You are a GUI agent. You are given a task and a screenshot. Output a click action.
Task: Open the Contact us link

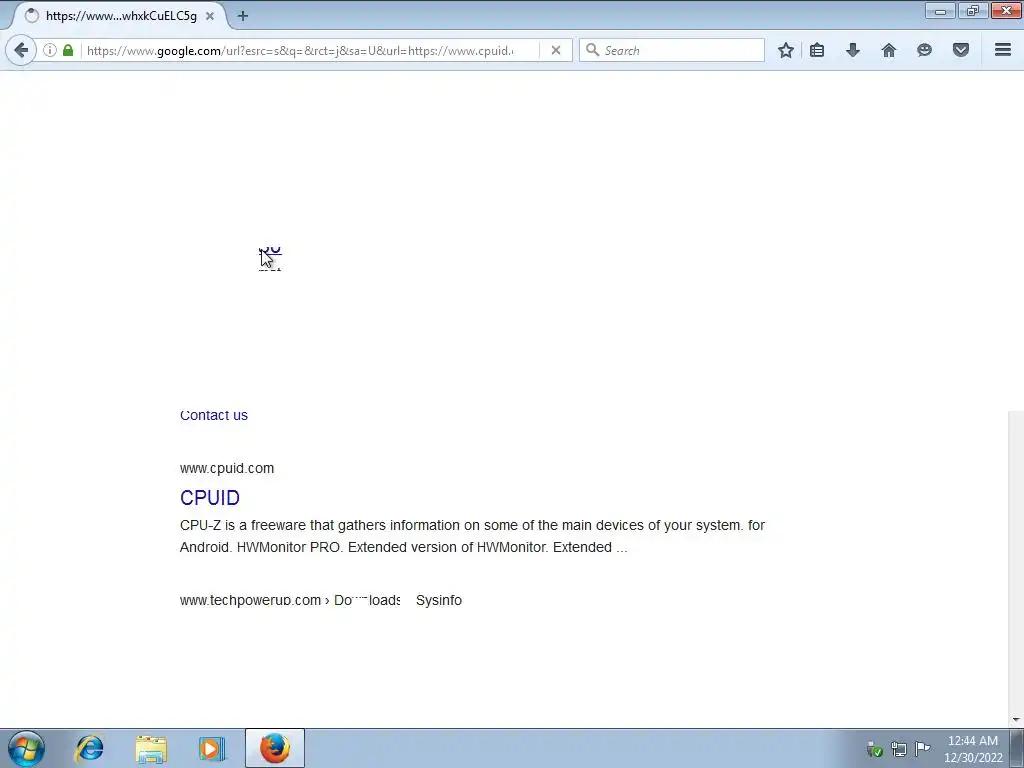[214, 415]
